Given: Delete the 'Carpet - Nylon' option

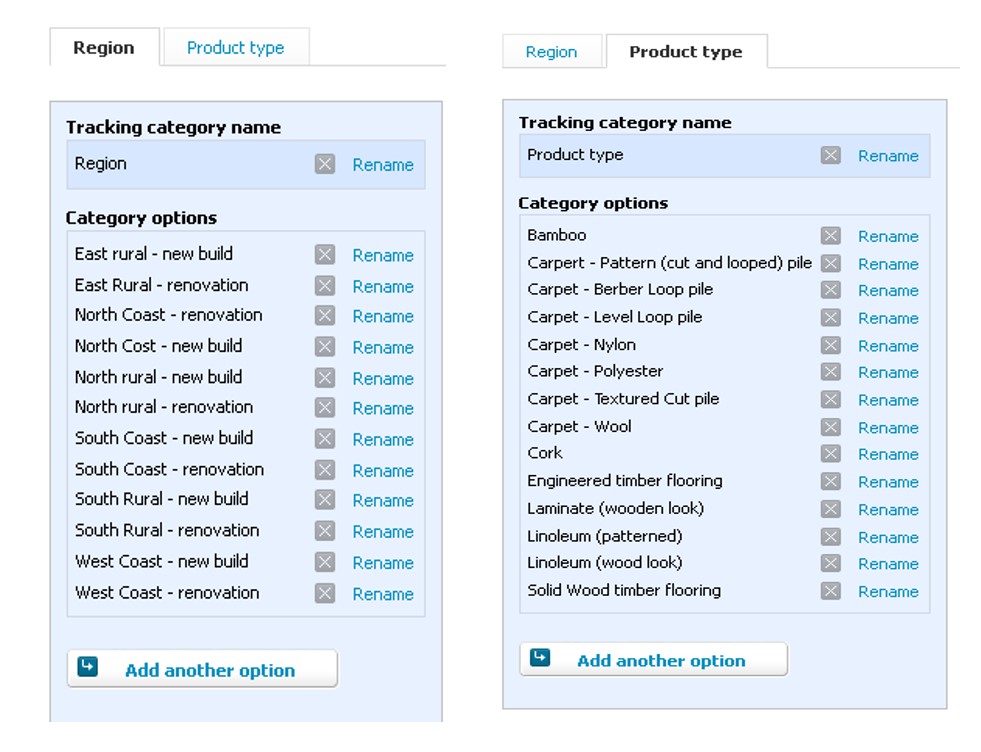Looking at the screenshot, I should coord(830,345).
